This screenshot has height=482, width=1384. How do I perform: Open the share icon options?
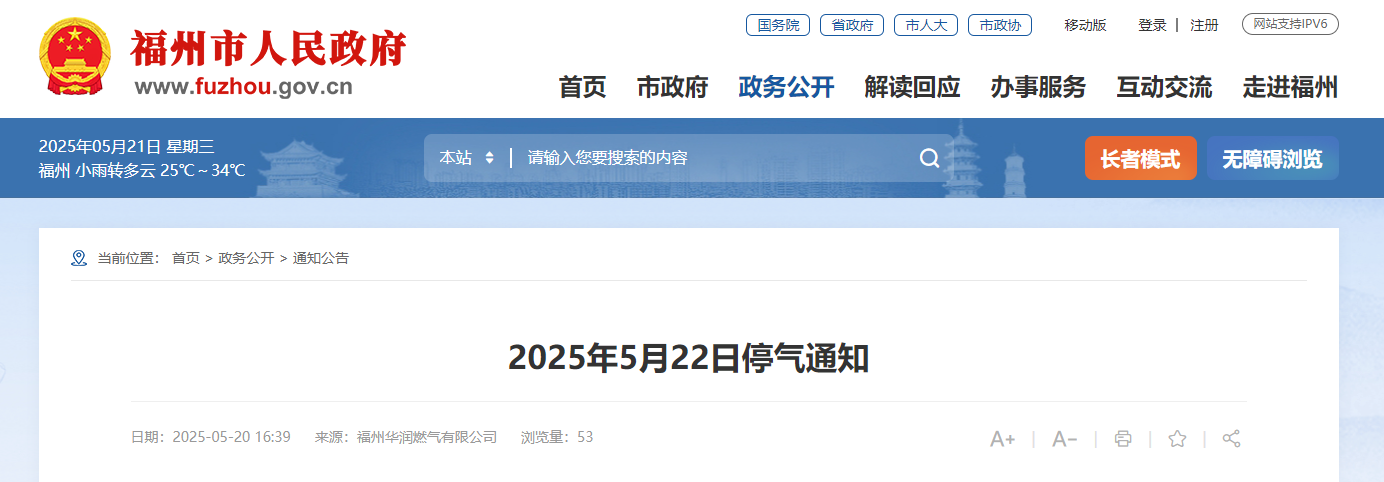click(1232, 439)
